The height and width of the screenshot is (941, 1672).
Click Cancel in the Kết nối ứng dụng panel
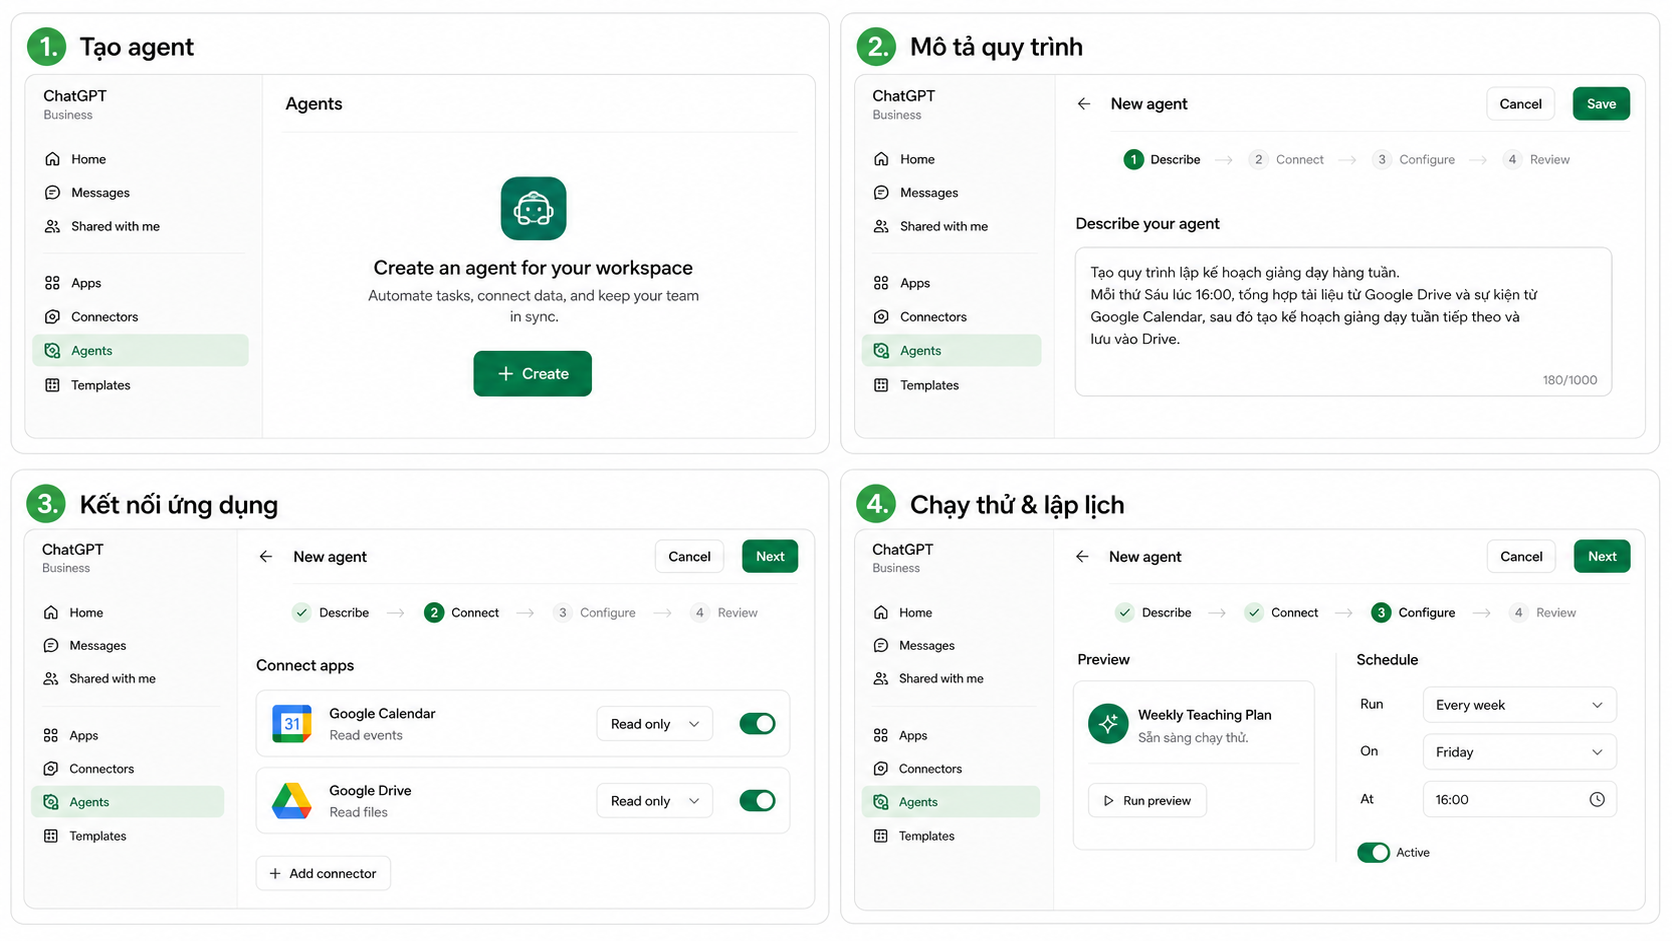[x=689, y=557]
